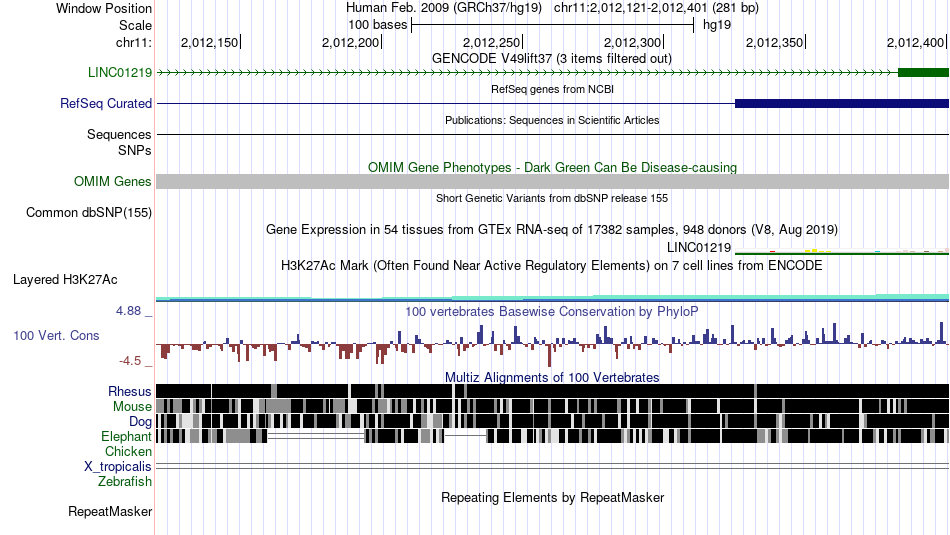Screen dimensions: 950x535
Task: Click the 4.88 PhyloP upper axis value
Action: click(x=128, y=311)
